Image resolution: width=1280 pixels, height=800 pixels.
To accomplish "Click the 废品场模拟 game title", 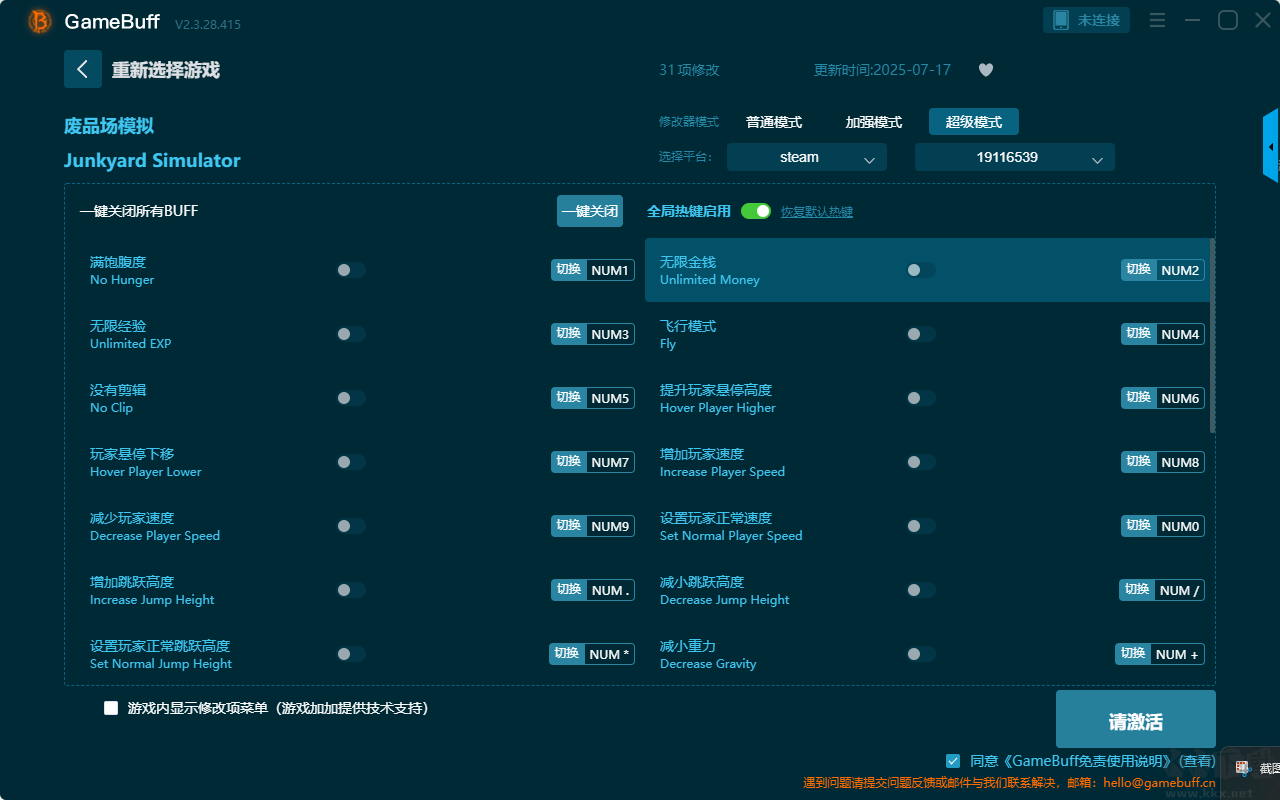I will coord(109,126).
